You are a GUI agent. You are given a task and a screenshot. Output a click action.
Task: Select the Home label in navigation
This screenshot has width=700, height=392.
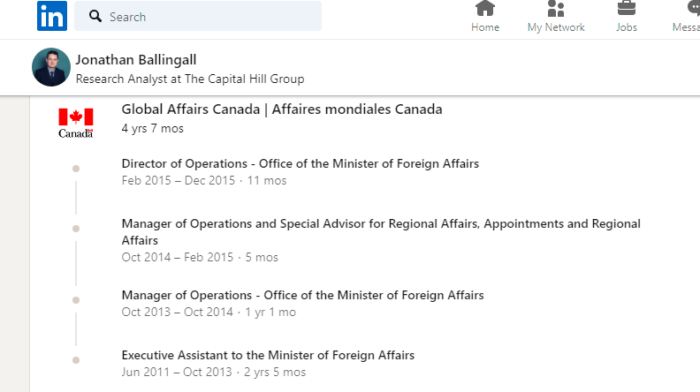(485, 27)
